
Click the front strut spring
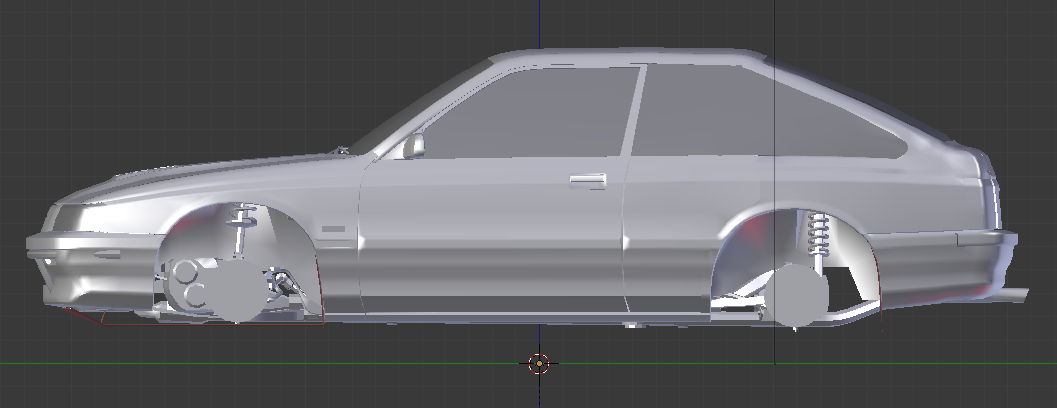pos(243,216)
